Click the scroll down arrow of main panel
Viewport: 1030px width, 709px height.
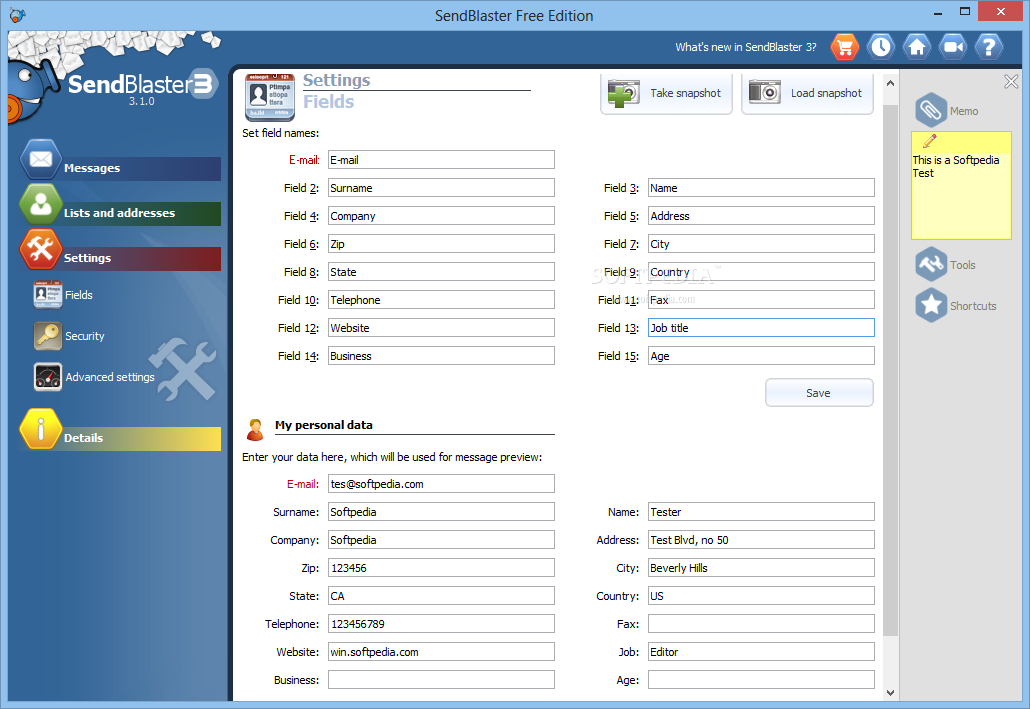point(890,692)
